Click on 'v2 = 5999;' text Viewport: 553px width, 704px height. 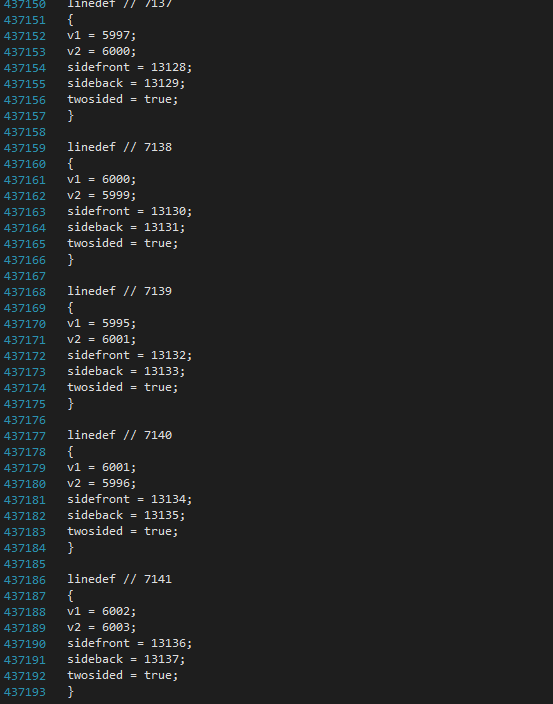(102, 195)
